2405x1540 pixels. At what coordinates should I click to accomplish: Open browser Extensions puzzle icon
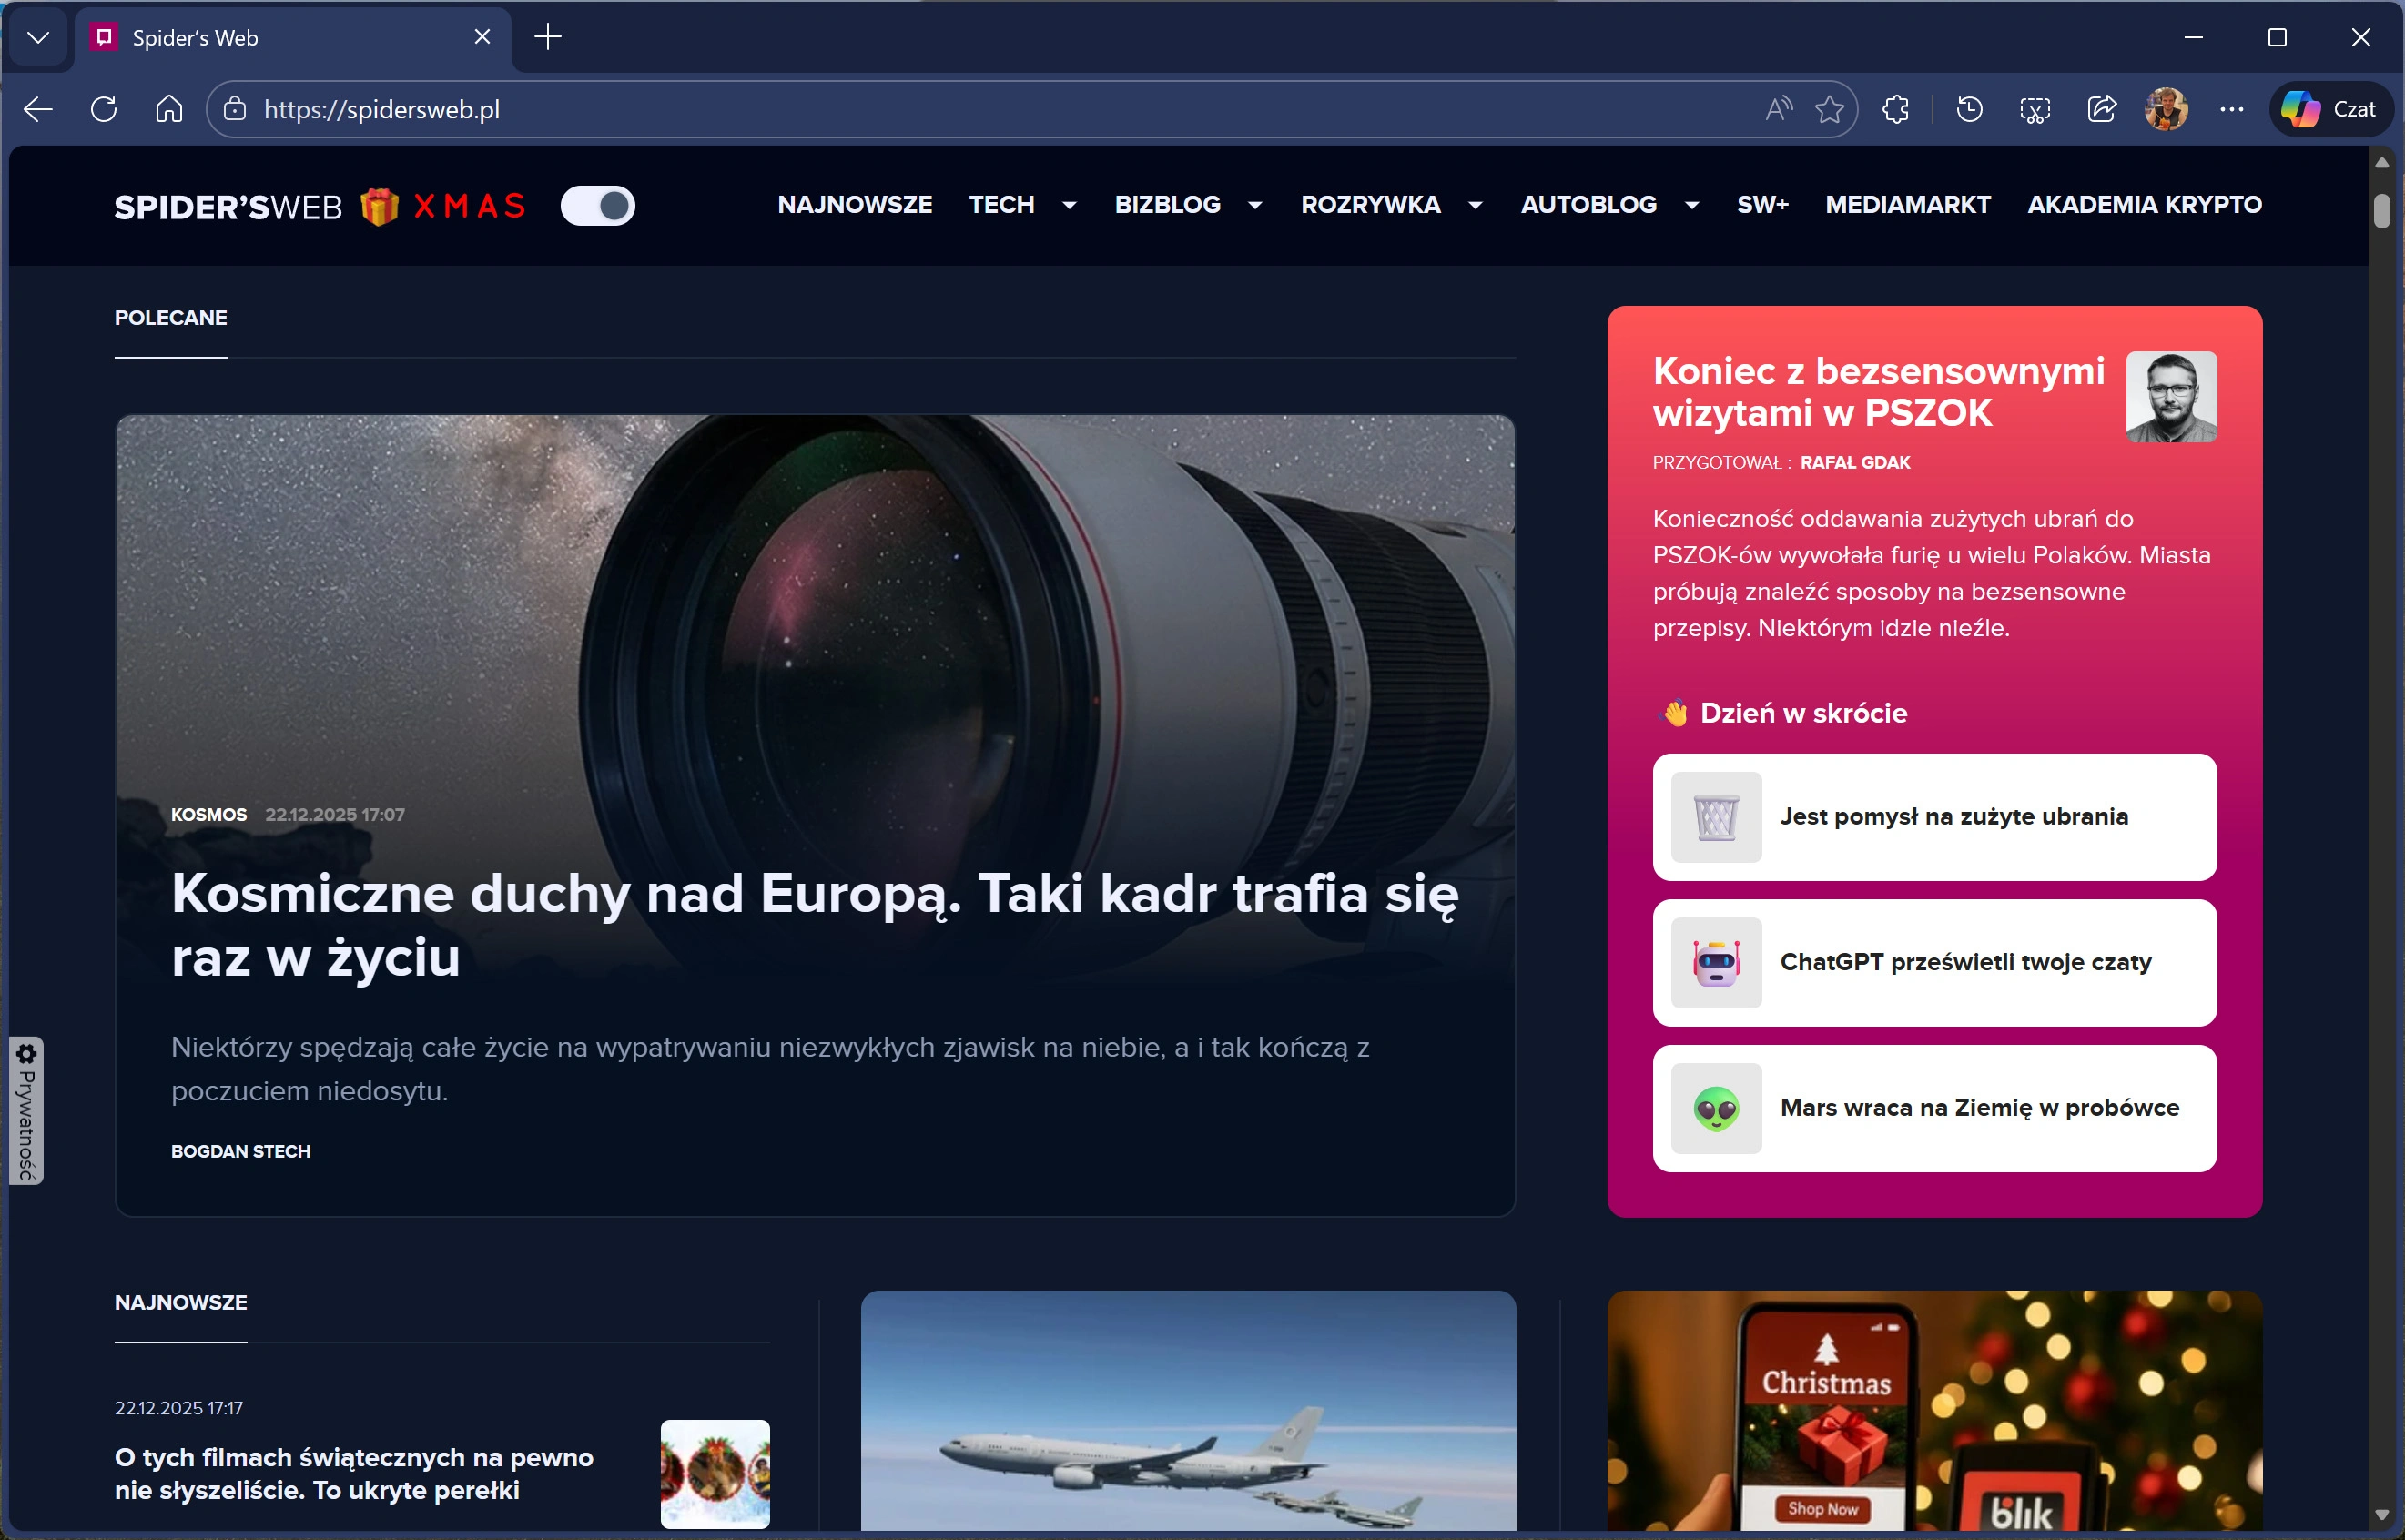tap(1896, 109)
